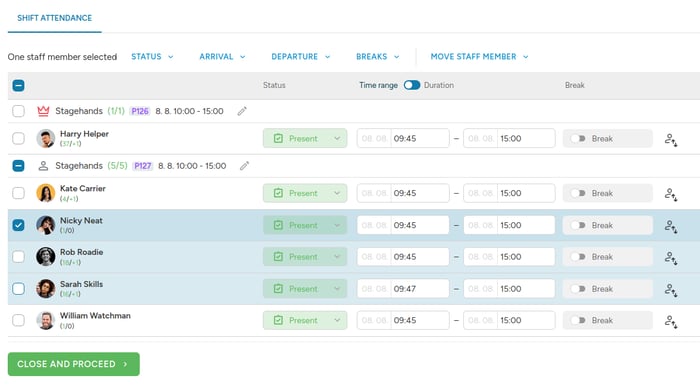Switch to the SHIFT ATTENDANCE tab

click(x=54, y=18)
